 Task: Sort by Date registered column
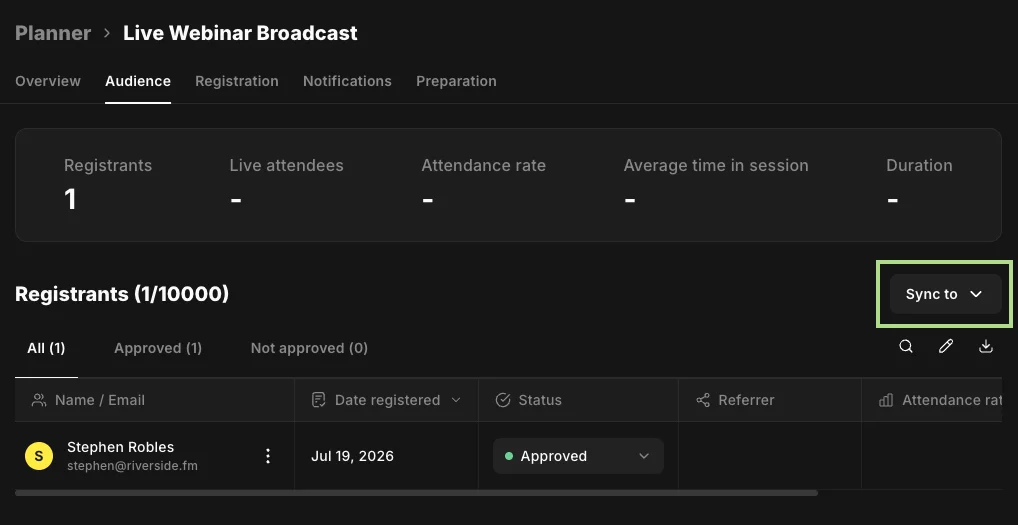(x=386, y=400)
